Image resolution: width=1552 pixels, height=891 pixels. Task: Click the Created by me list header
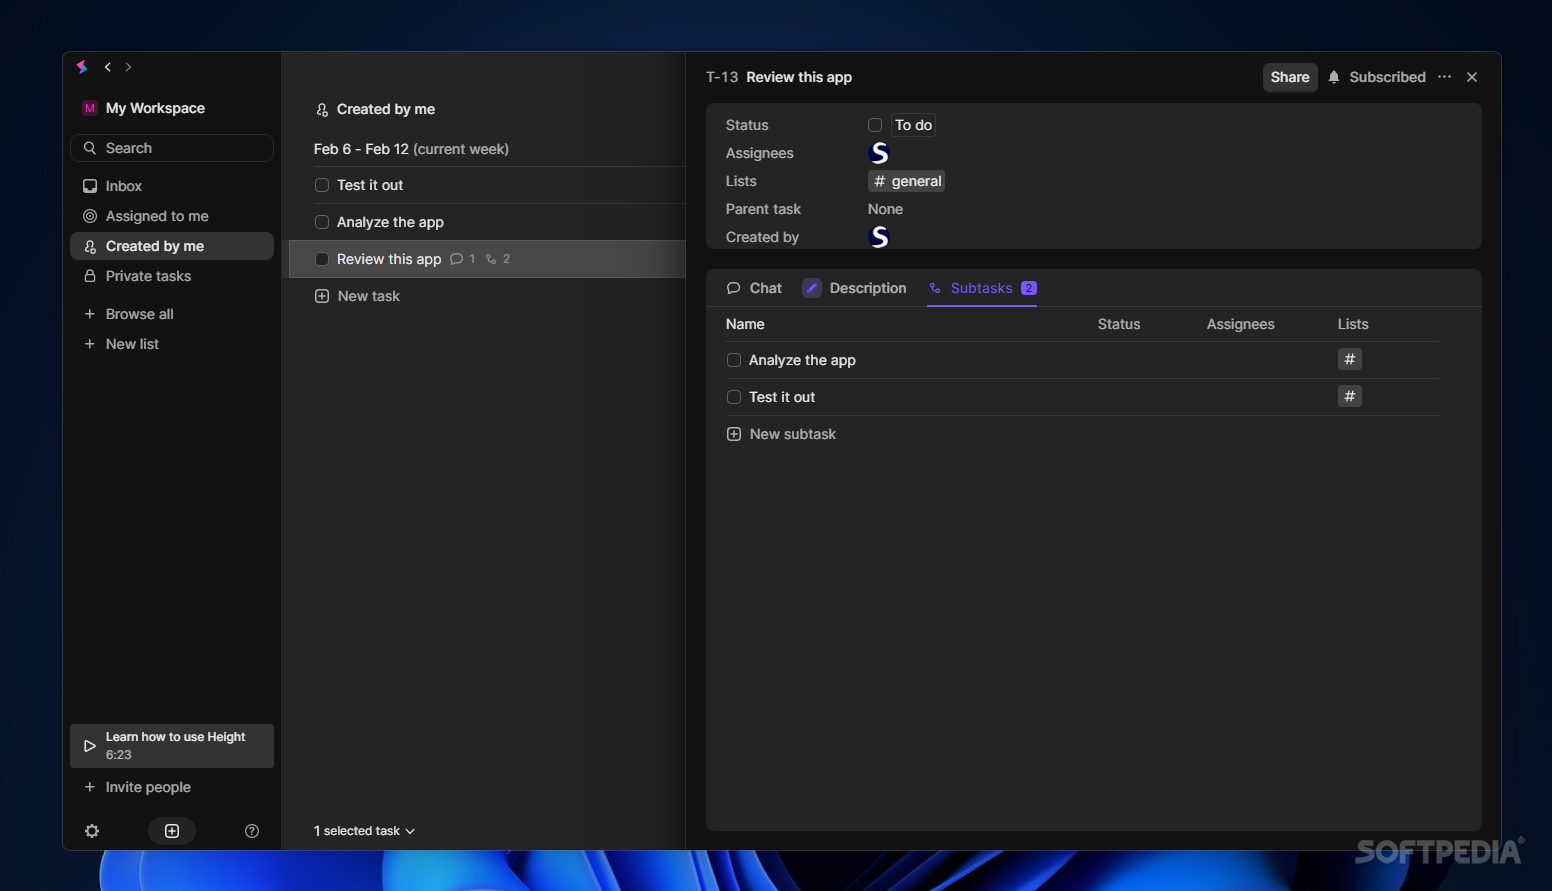pos(376,109)
